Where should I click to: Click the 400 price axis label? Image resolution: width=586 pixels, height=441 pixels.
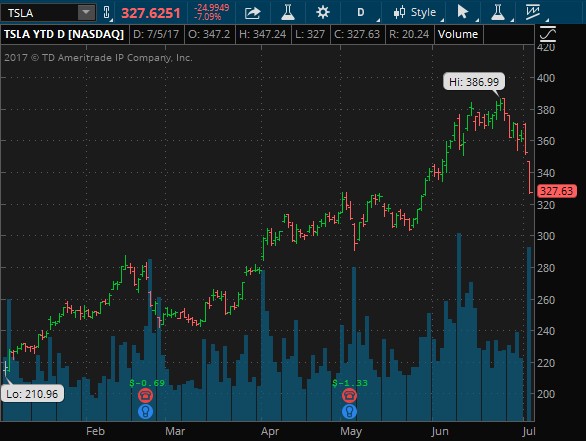pyautogui.click(x=546, y=78)
